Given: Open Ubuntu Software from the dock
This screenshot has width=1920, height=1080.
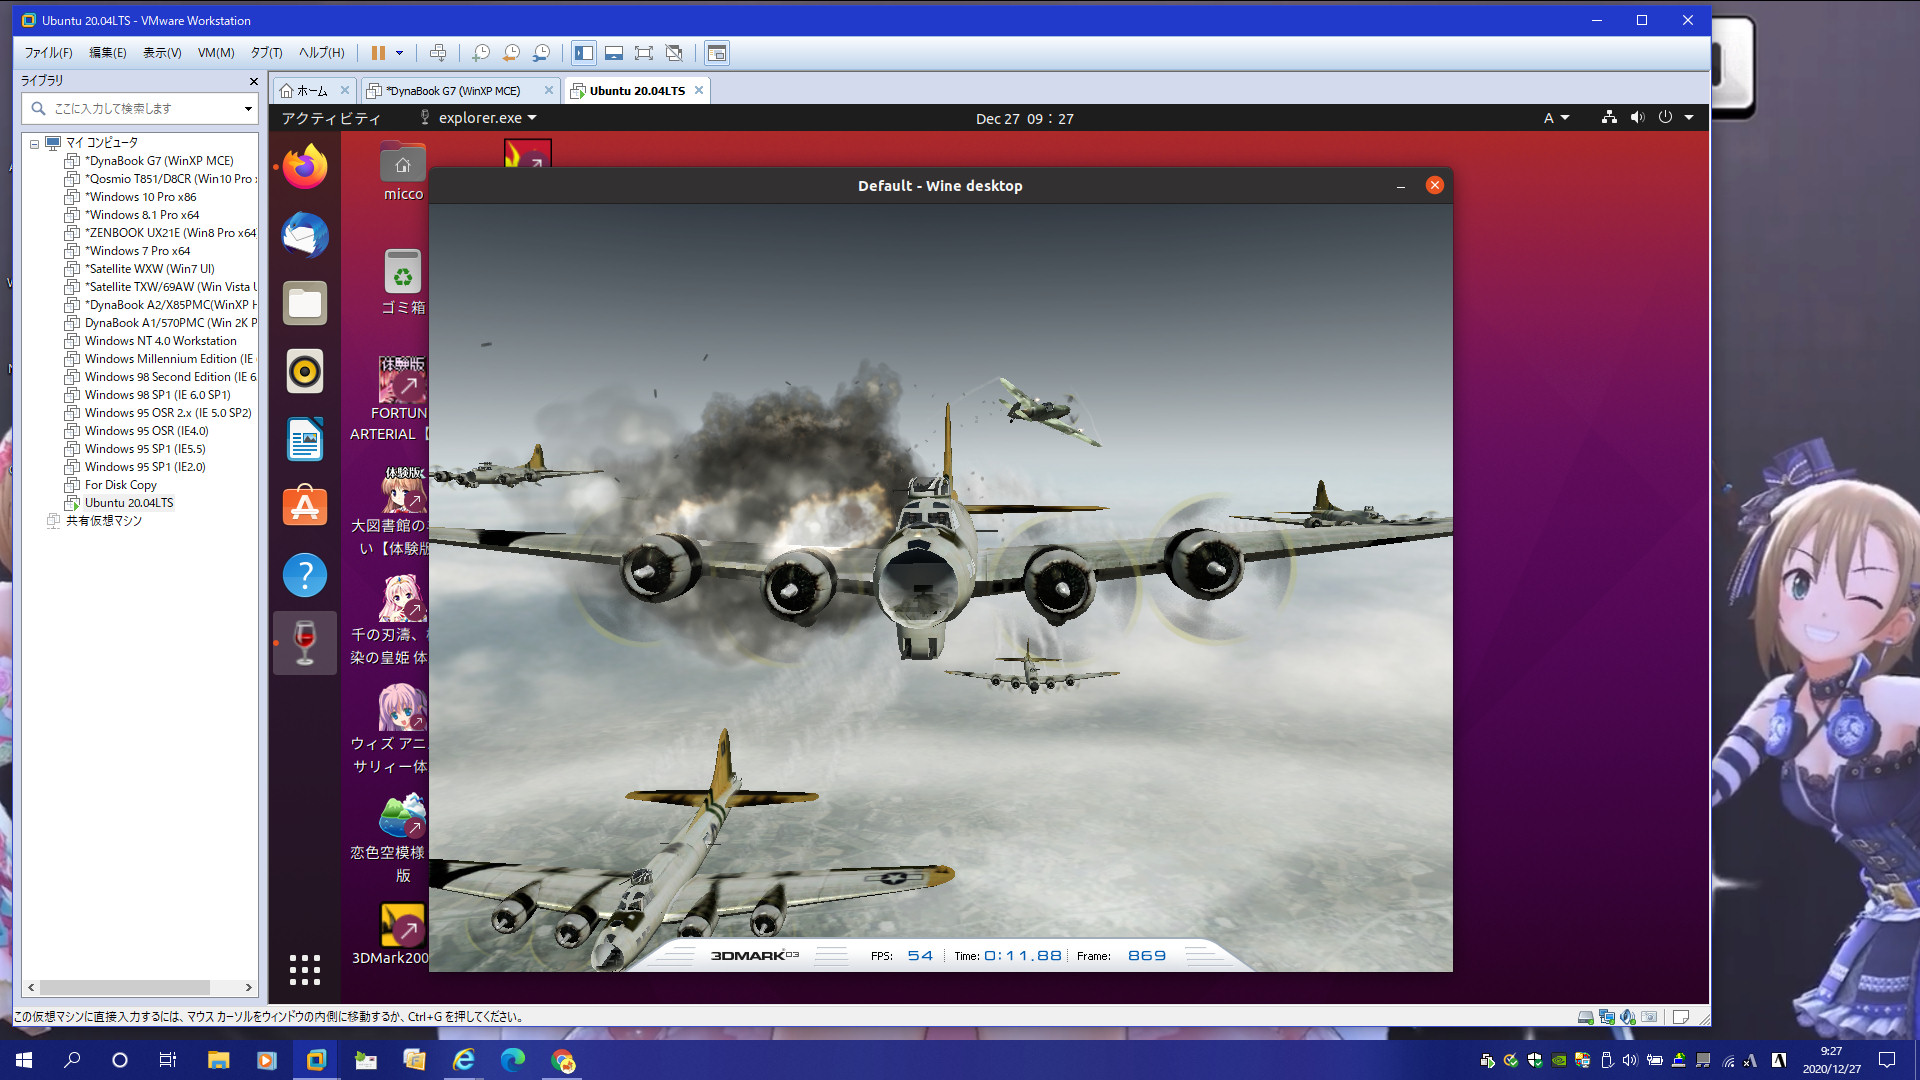Looking at the screenshot, I should (x=305, y=507).
